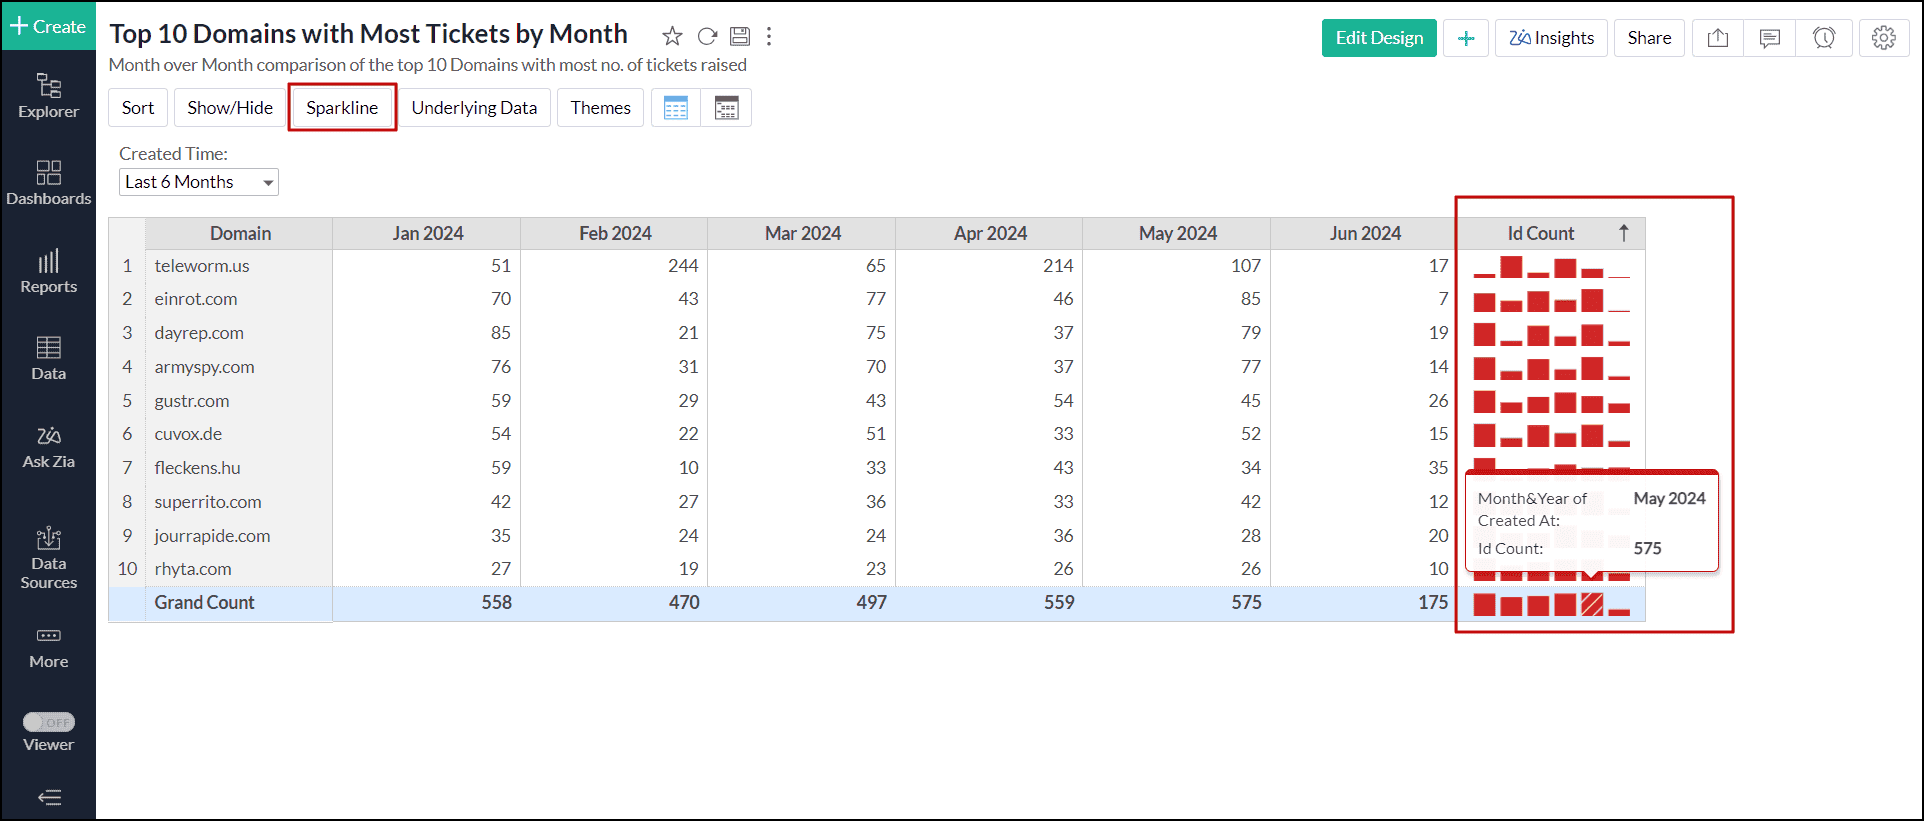Image resolution: width=1924 pixels, height=821 pixels.
Task: Open the three-dot more options menu
Action: coord(769,37)
